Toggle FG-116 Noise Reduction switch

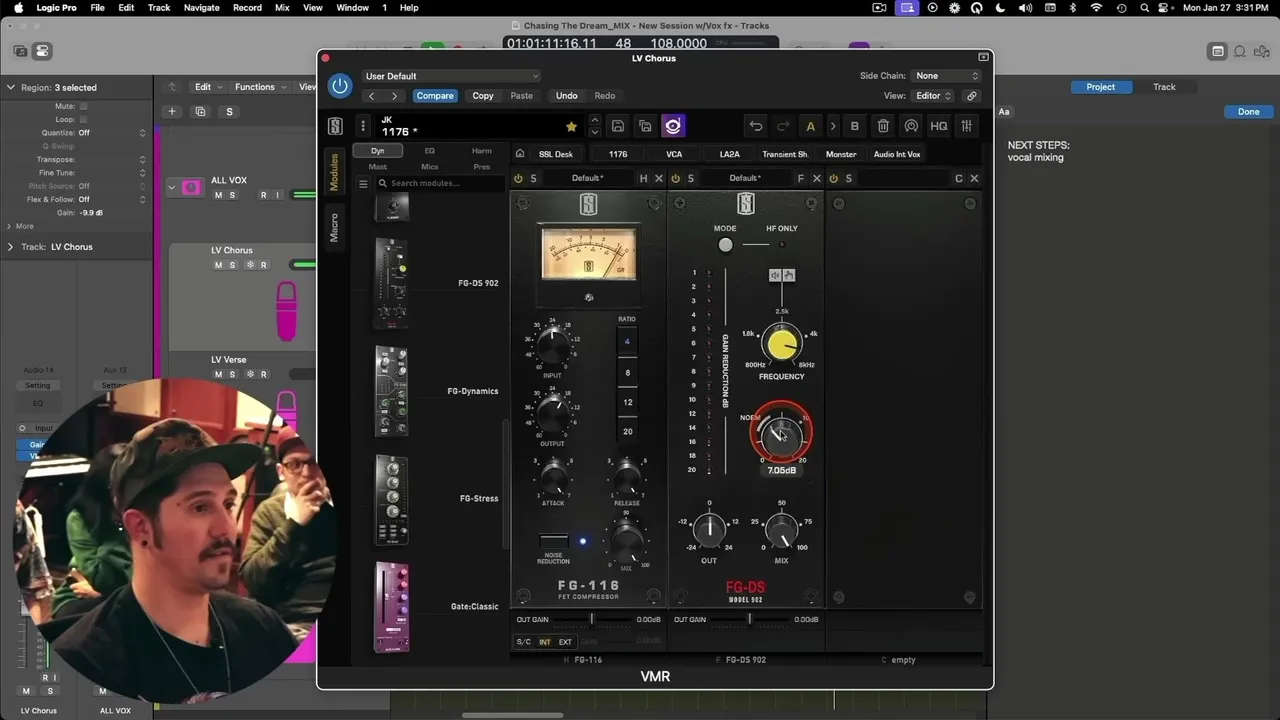coord(554,541)
